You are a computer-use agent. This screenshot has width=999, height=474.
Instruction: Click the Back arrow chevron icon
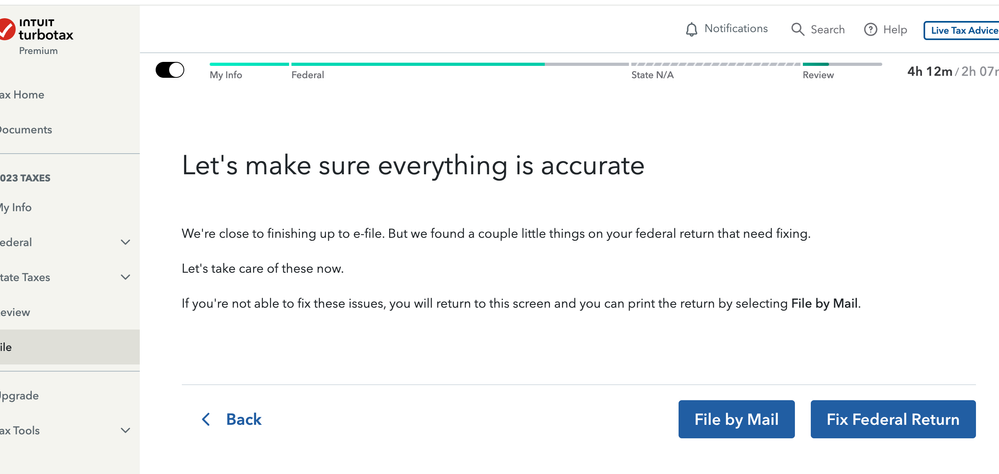pos(206,419)
